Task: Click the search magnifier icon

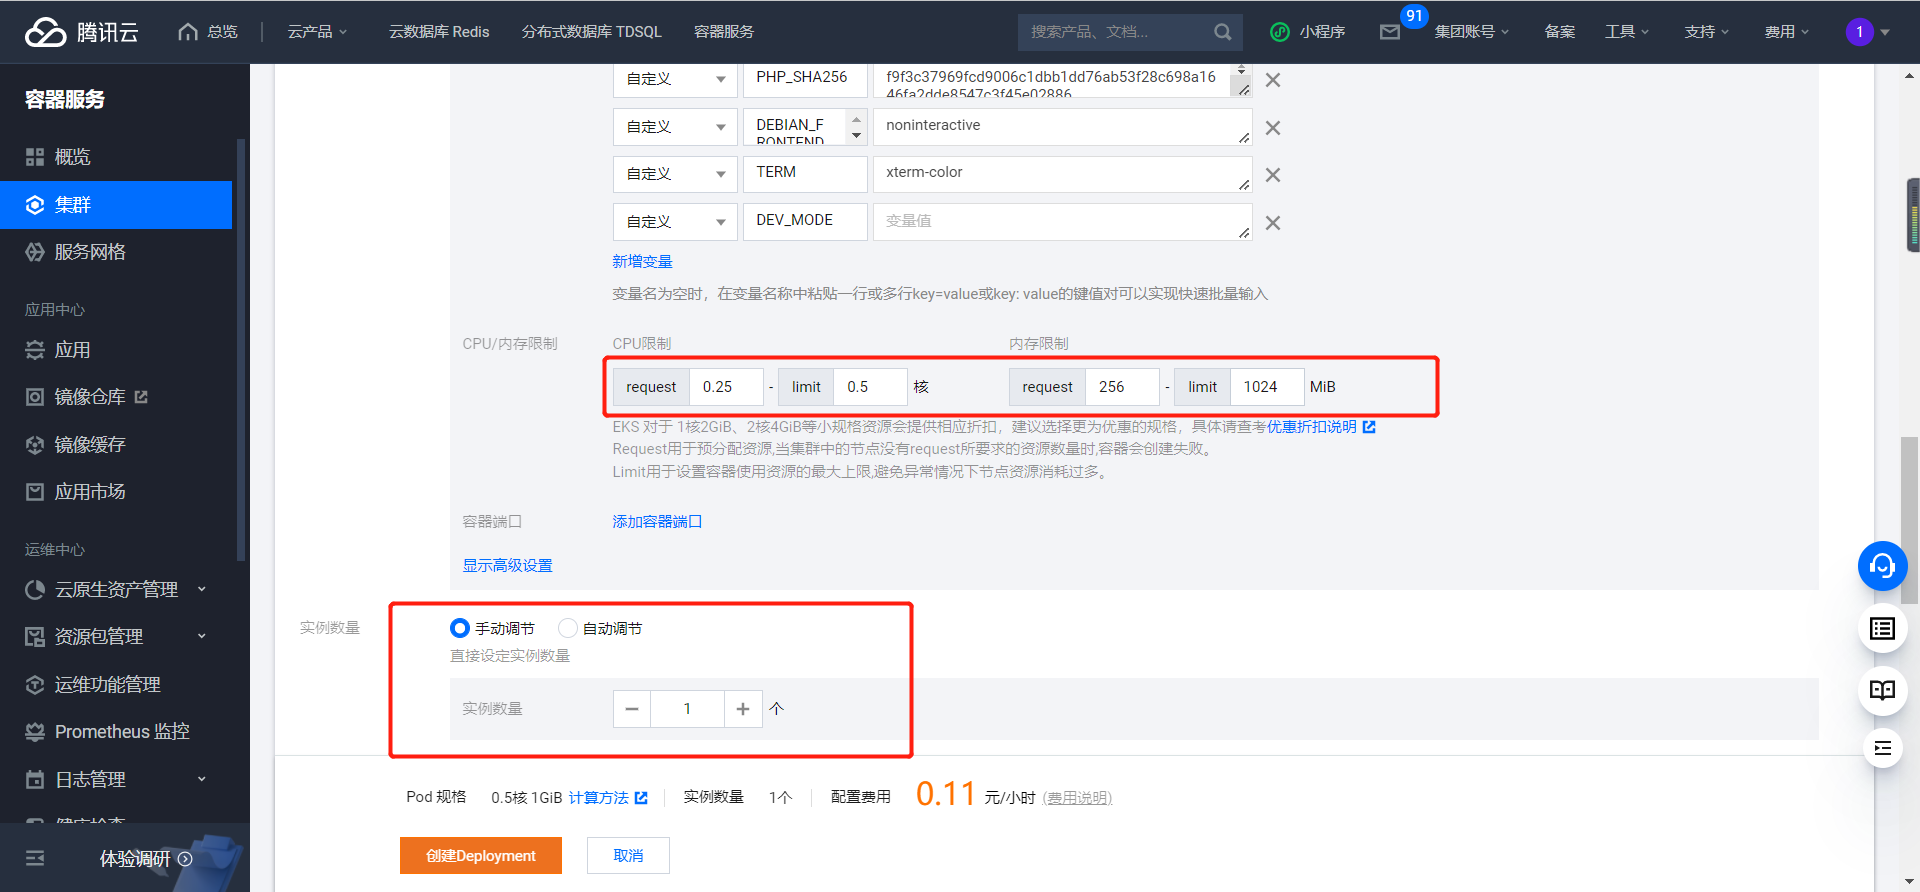Action: 1222,32
